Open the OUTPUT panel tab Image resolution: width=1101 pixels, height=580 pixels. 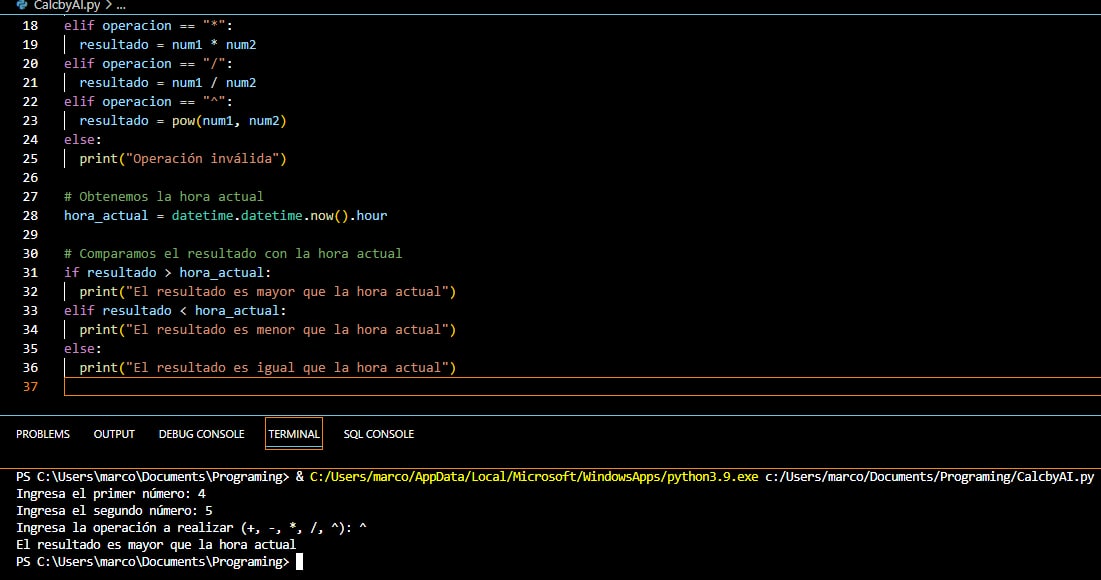pos(114,434)
